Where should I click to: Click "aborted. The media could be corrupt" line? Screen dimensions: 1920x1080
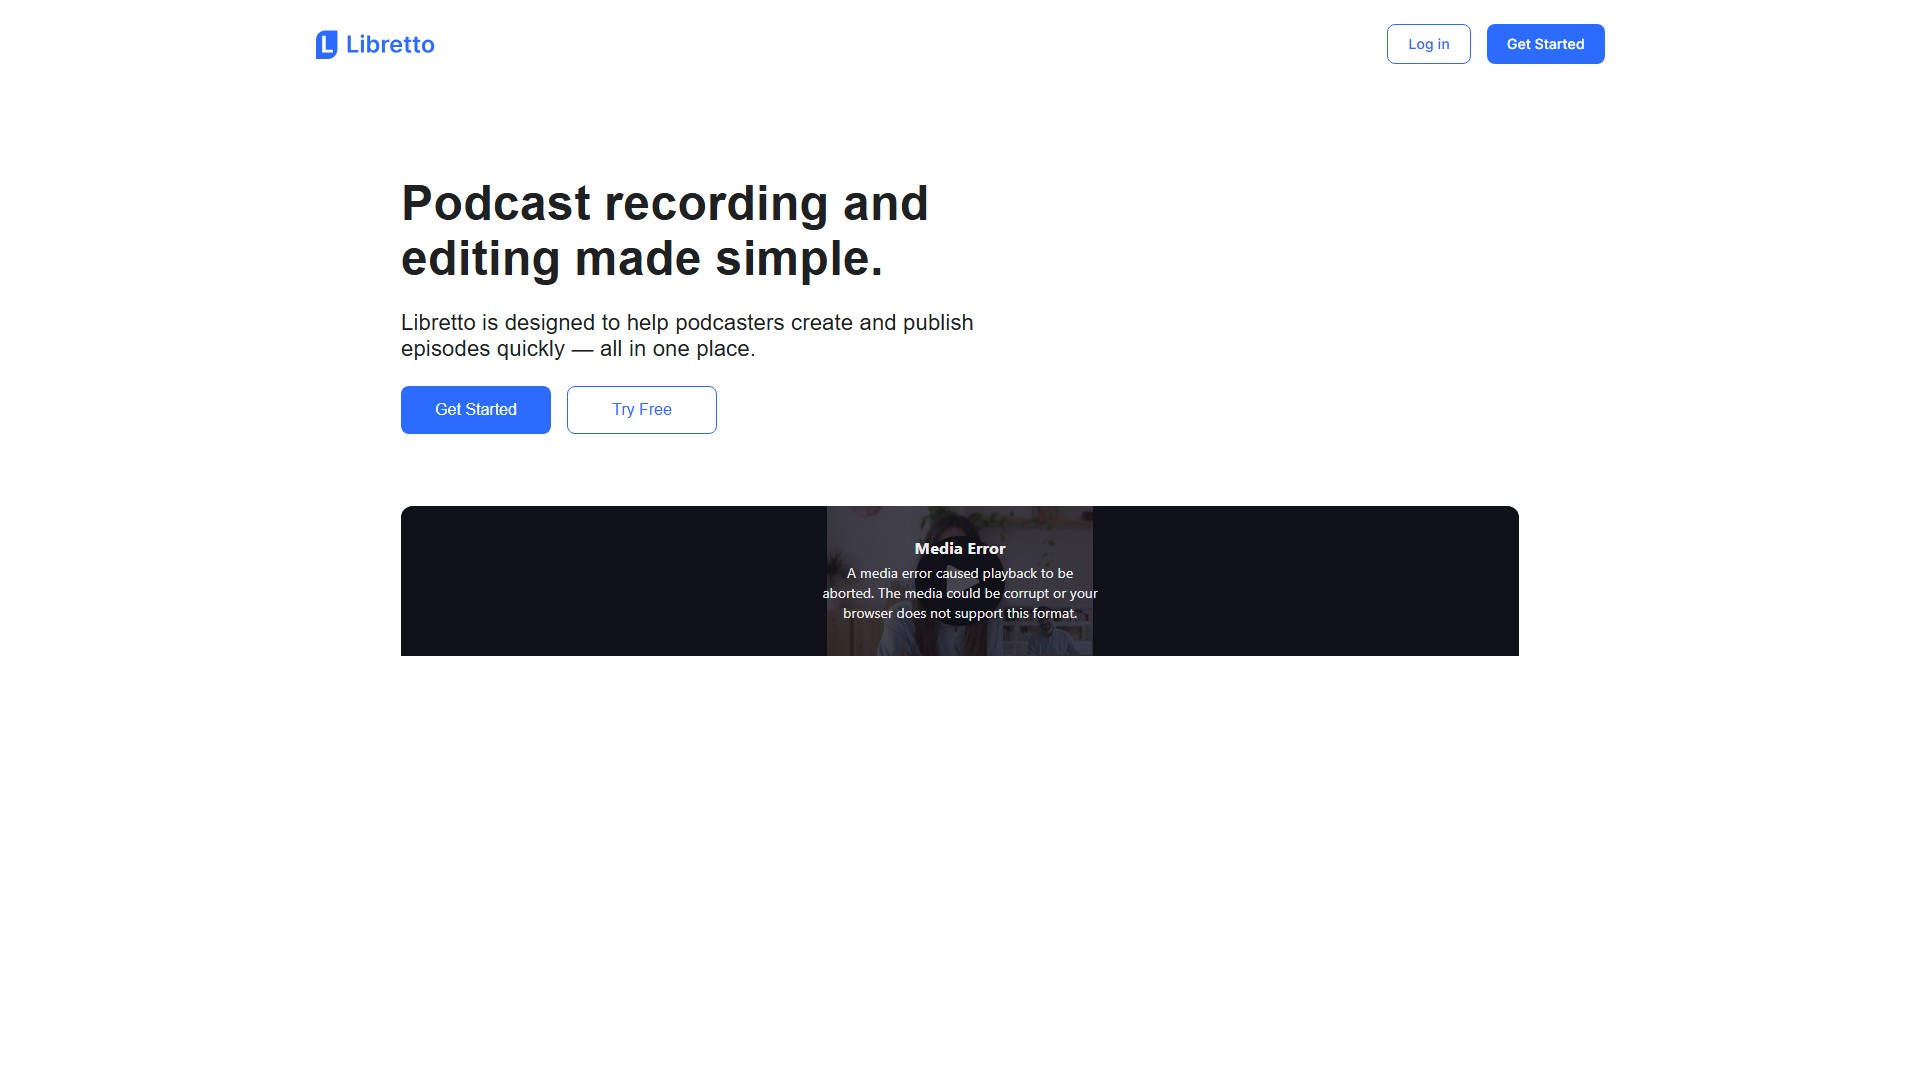(960, 593)
